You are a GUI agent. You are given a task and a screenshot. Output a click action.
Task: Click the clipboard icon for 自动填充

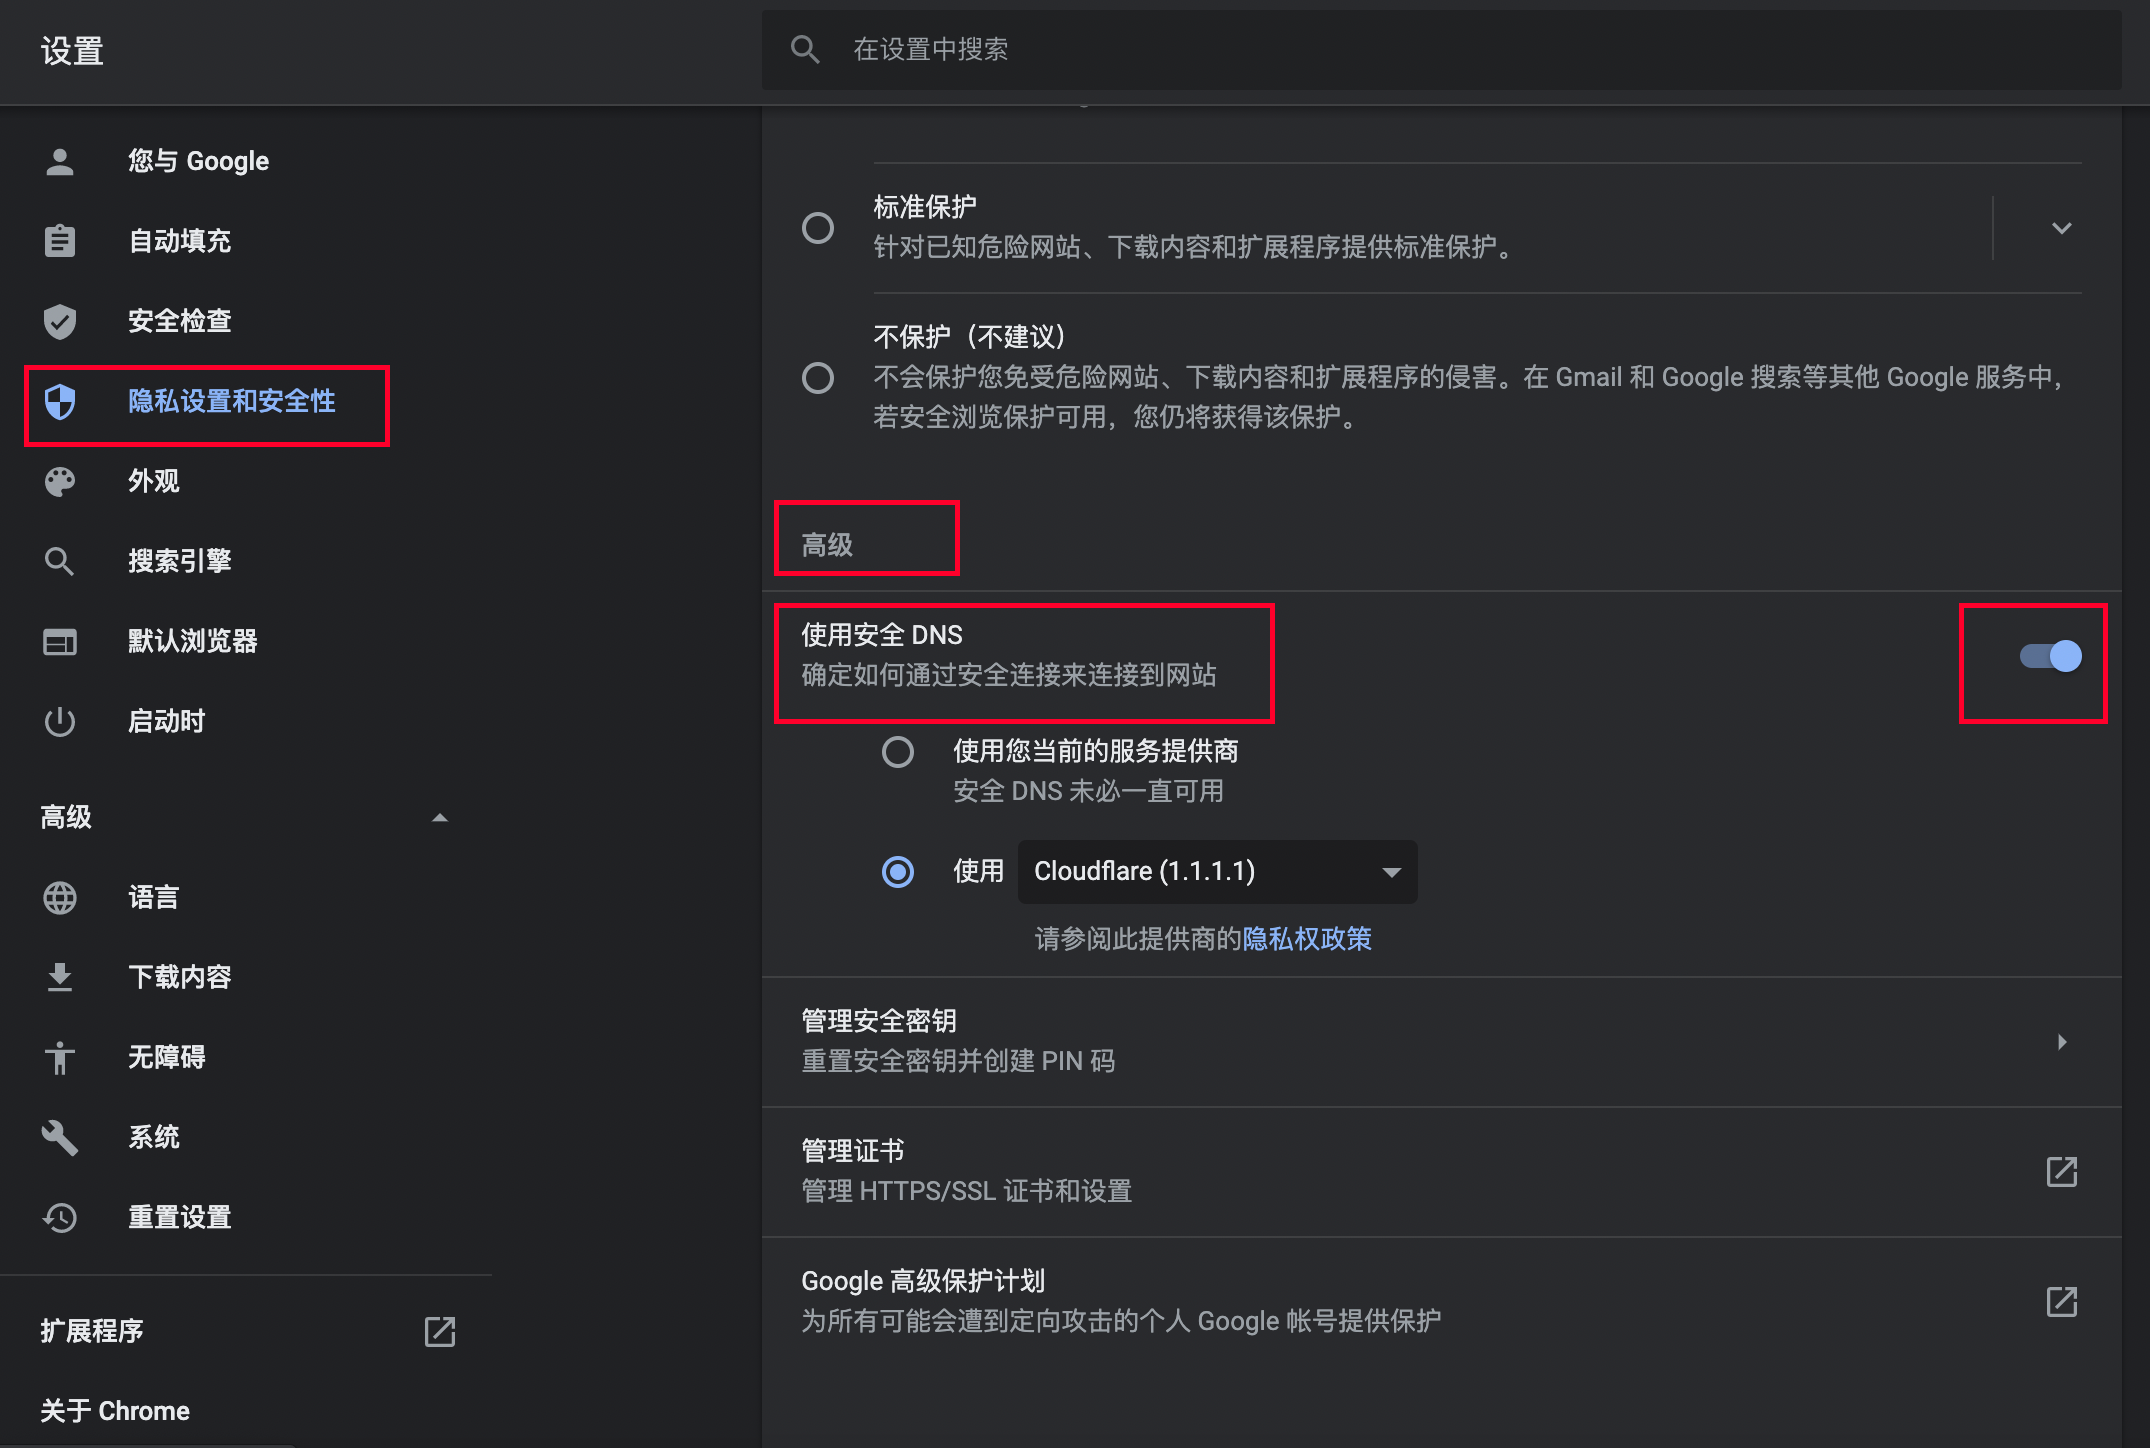point(60,241)
